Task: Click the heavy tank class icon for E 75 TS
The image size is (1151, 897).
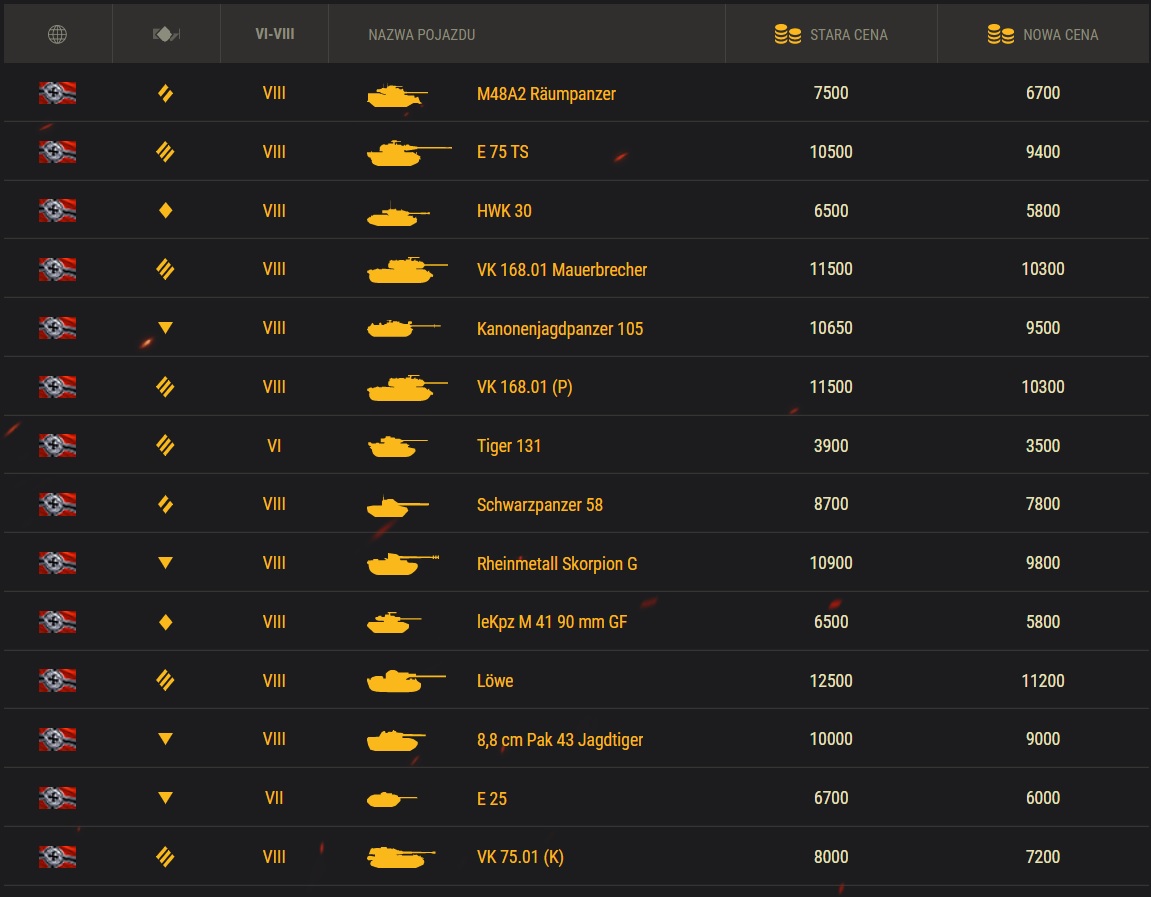Action: (x=166, y=152)
